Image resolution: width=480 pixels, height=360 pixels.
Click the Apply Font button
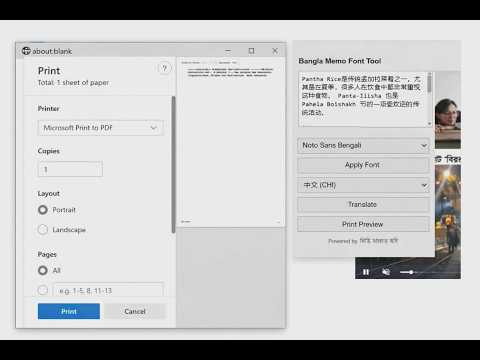point(363,165)
